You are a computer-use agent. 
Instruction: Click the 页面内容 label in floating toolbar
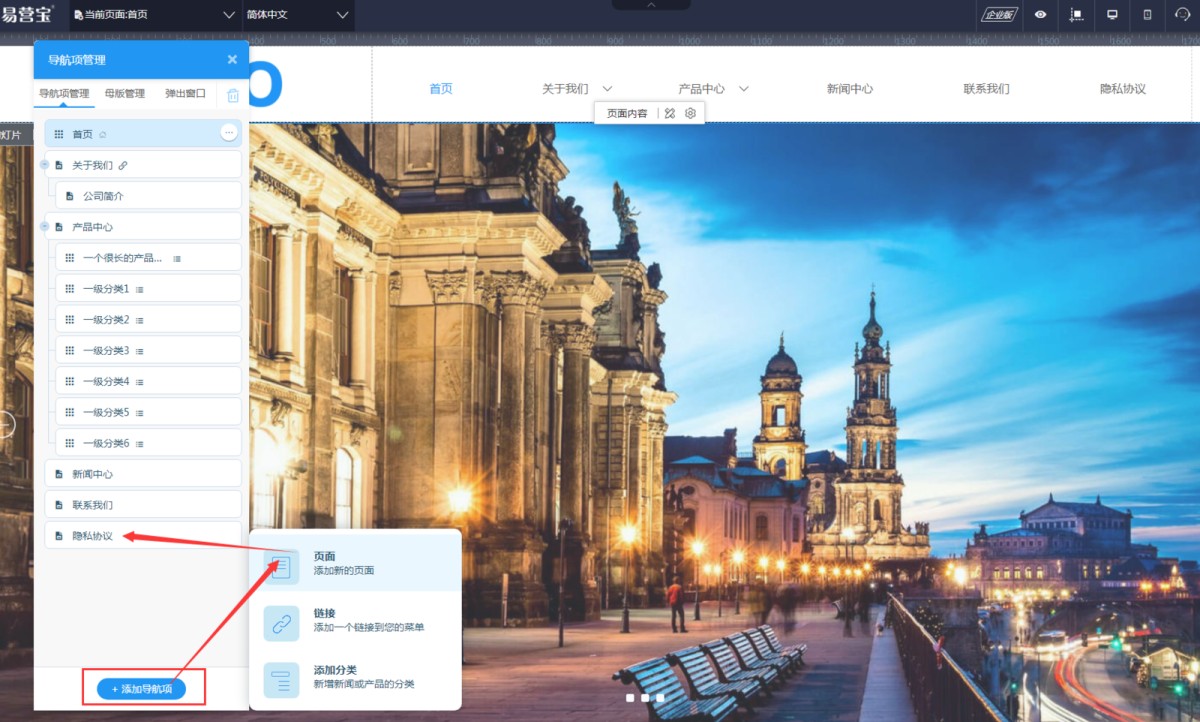(628, 114)
